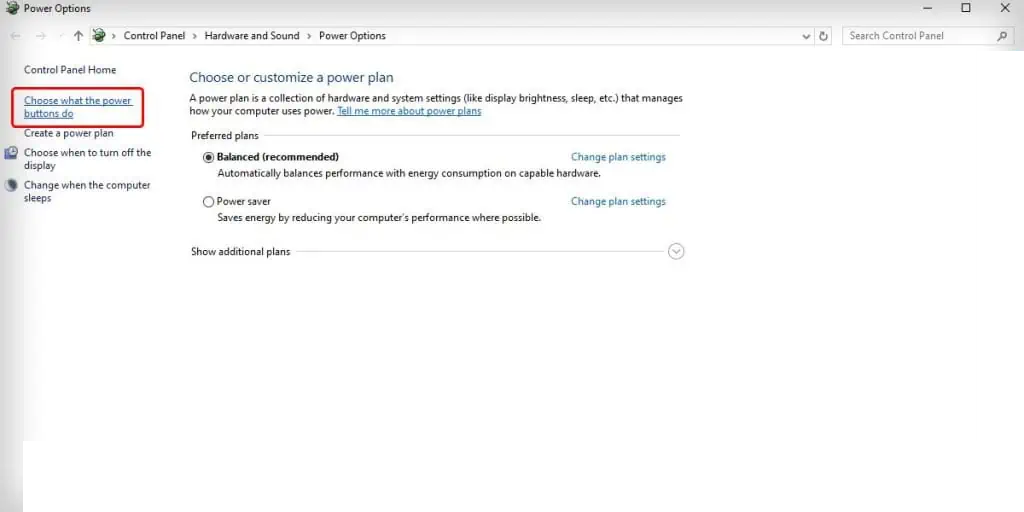The image size is (1024, 512).
Task: Click the search magnifier icon
Action: click(x=1003, y=36)
